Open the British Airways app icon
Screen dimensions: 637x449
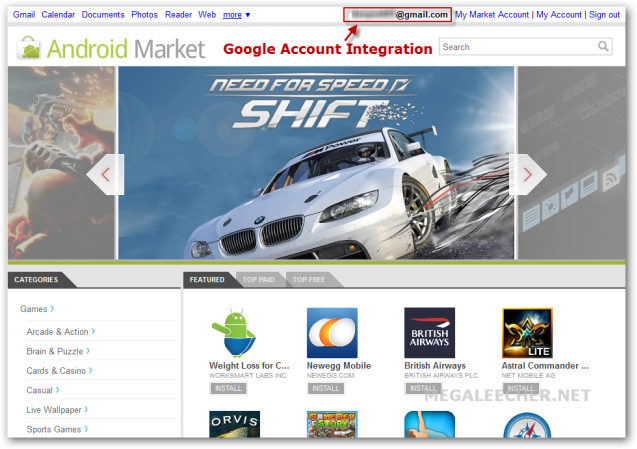(x=429, y=333)
